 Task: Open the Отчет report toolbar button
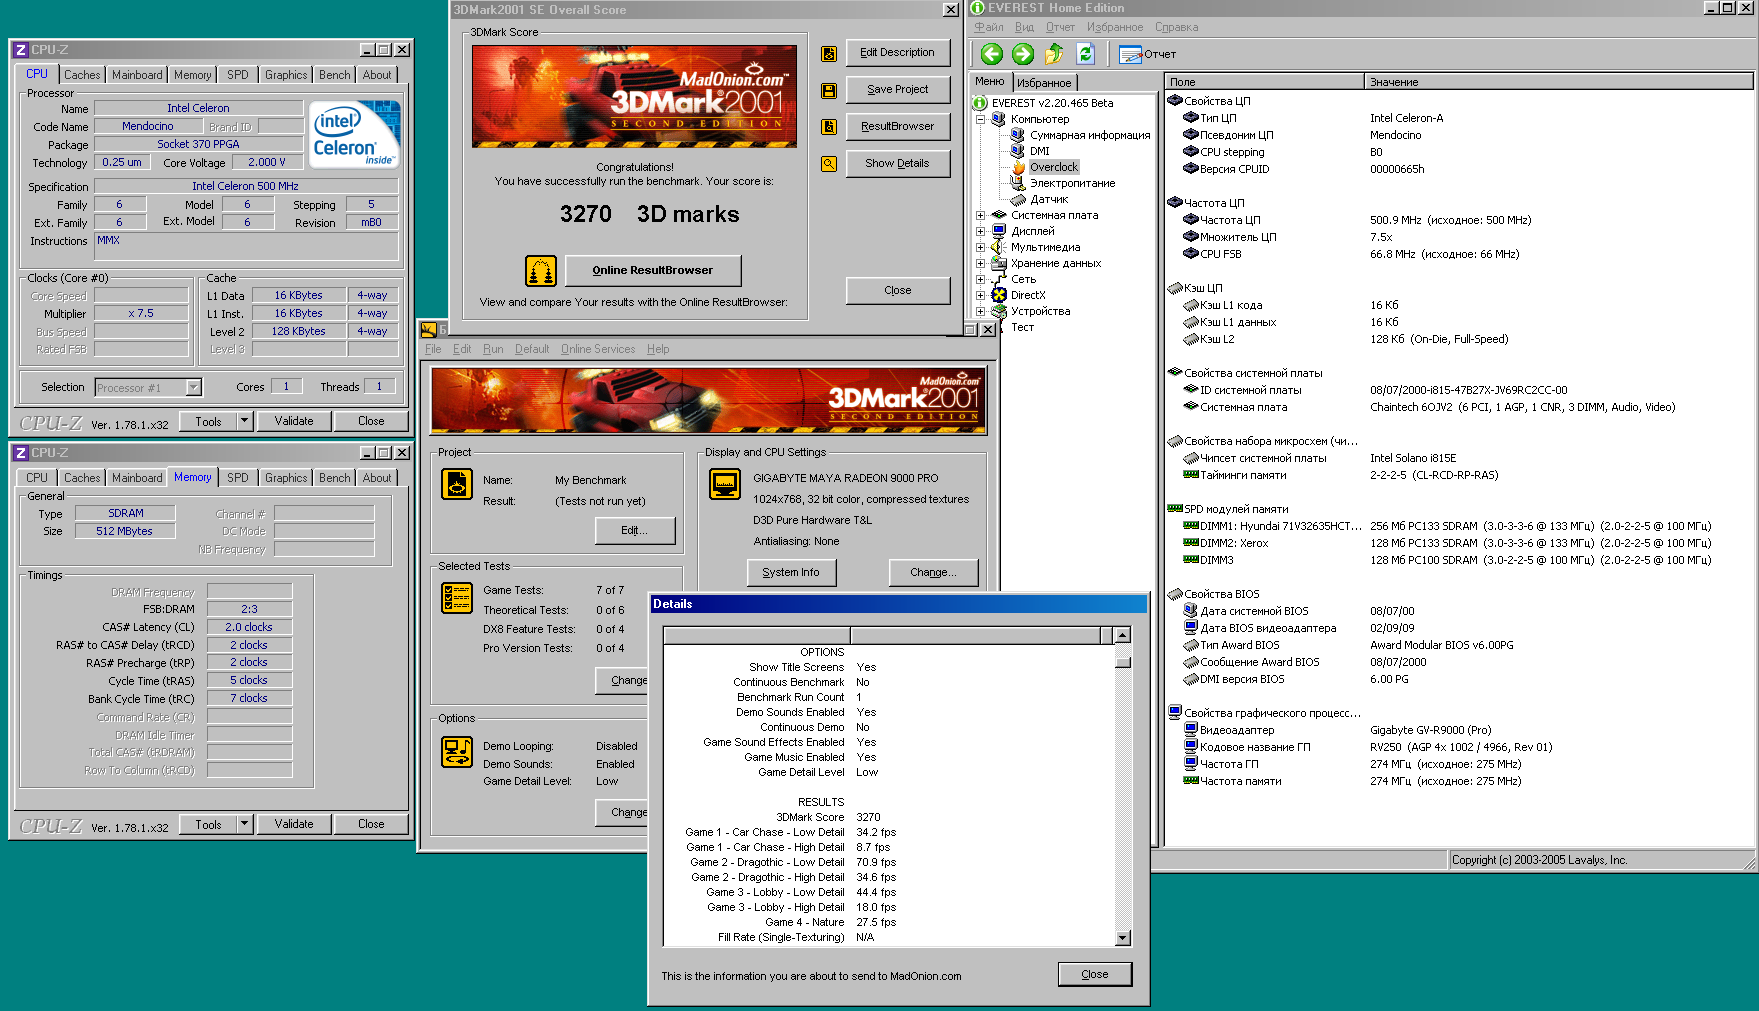coord(1147,55)
